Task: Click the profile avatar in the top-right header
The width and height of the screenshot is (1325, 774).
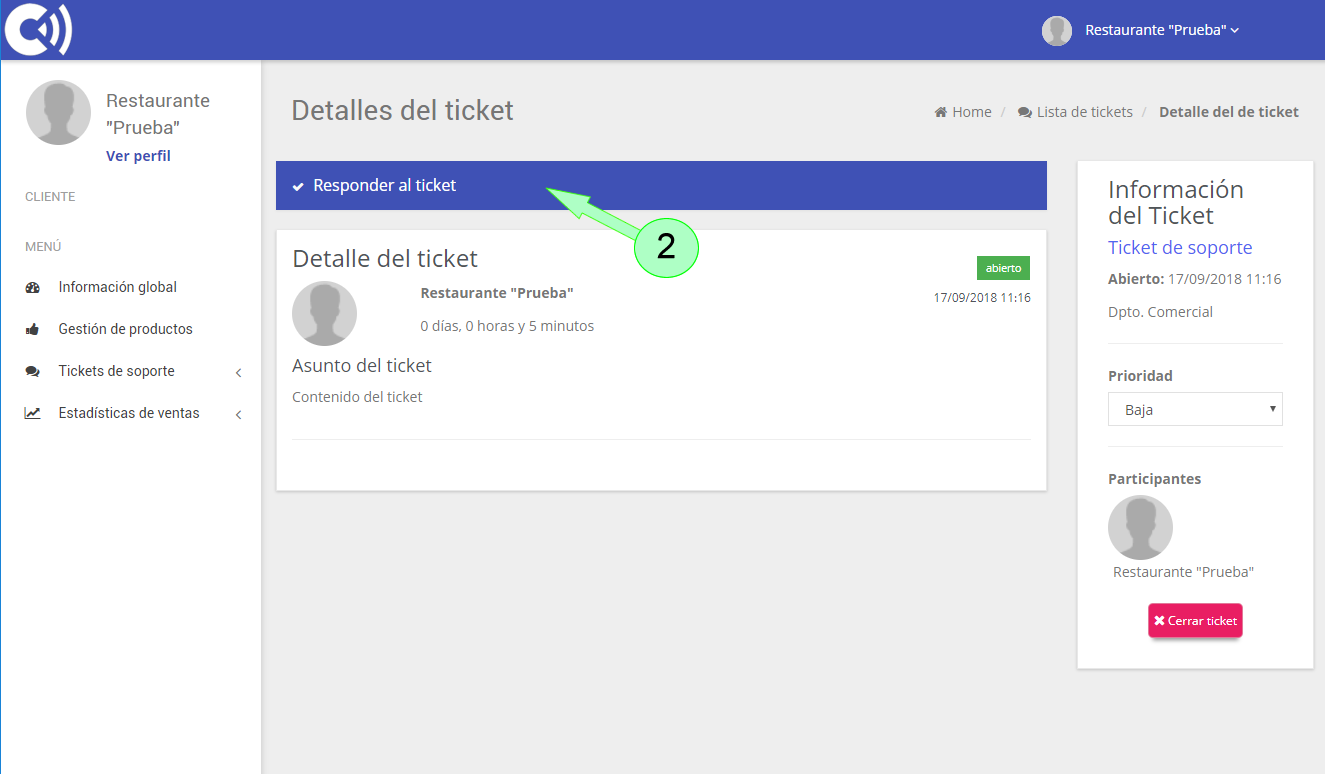Action: tap(1056, 30)
